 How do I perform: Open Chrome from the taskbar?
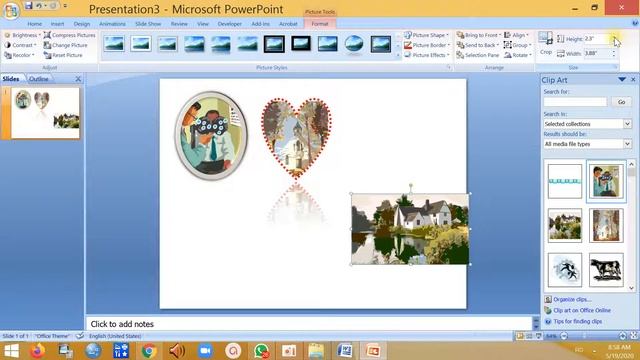coord(149,351)
